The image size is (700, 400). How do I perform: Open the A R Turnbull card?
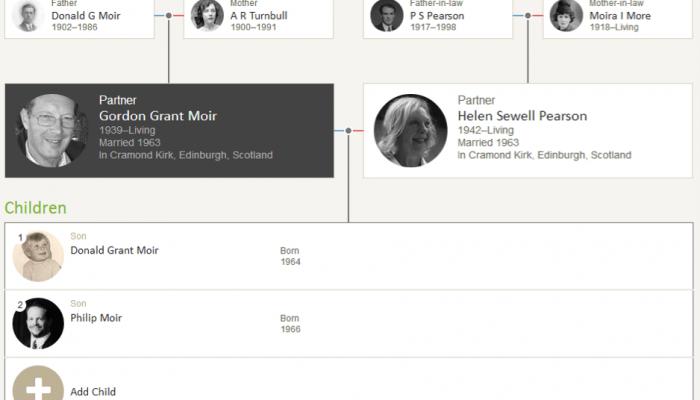(258, 19)
